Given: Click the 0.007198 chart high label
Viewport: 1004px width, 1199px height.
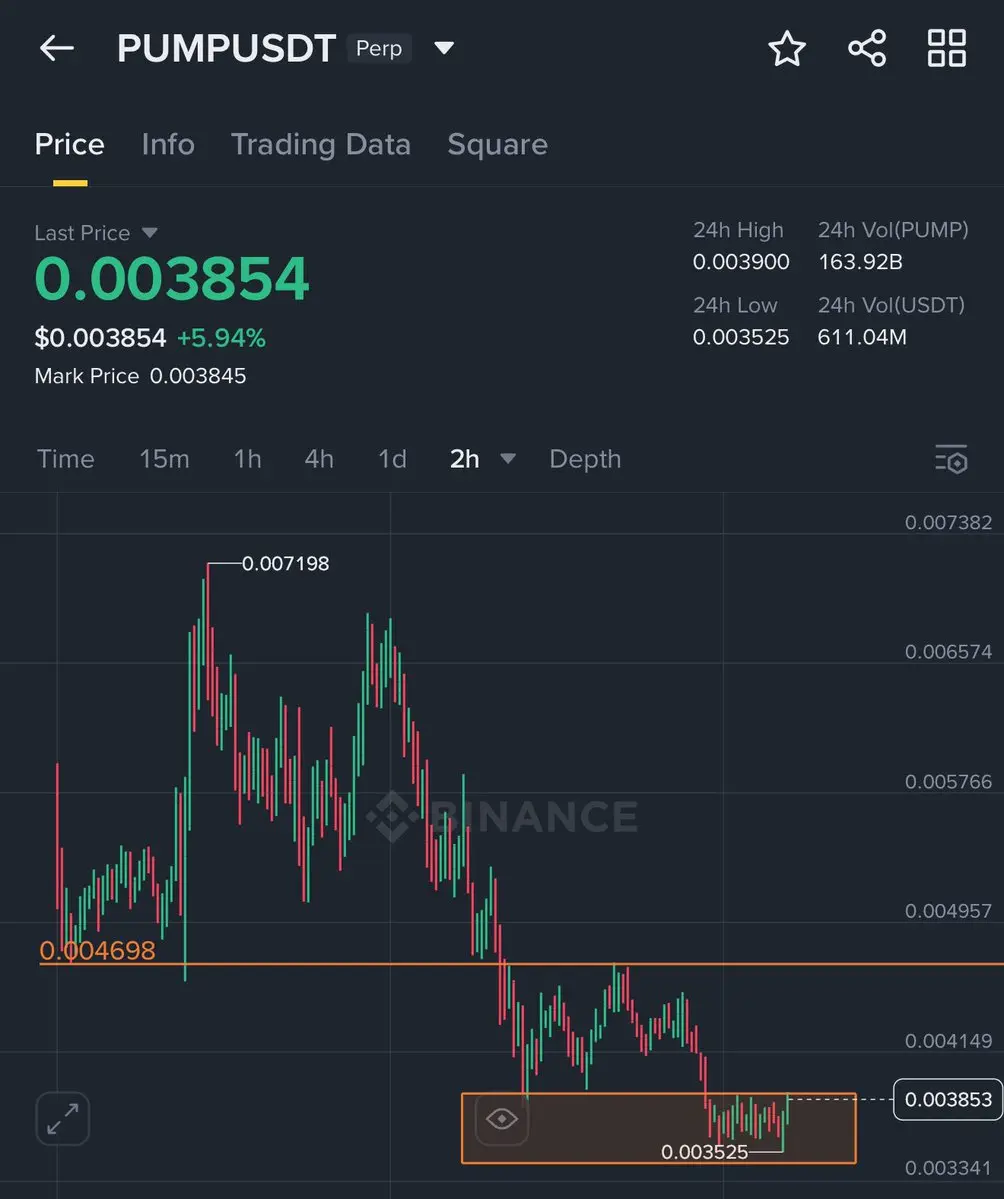Looking at the screenshot, I should coord(285,564).
